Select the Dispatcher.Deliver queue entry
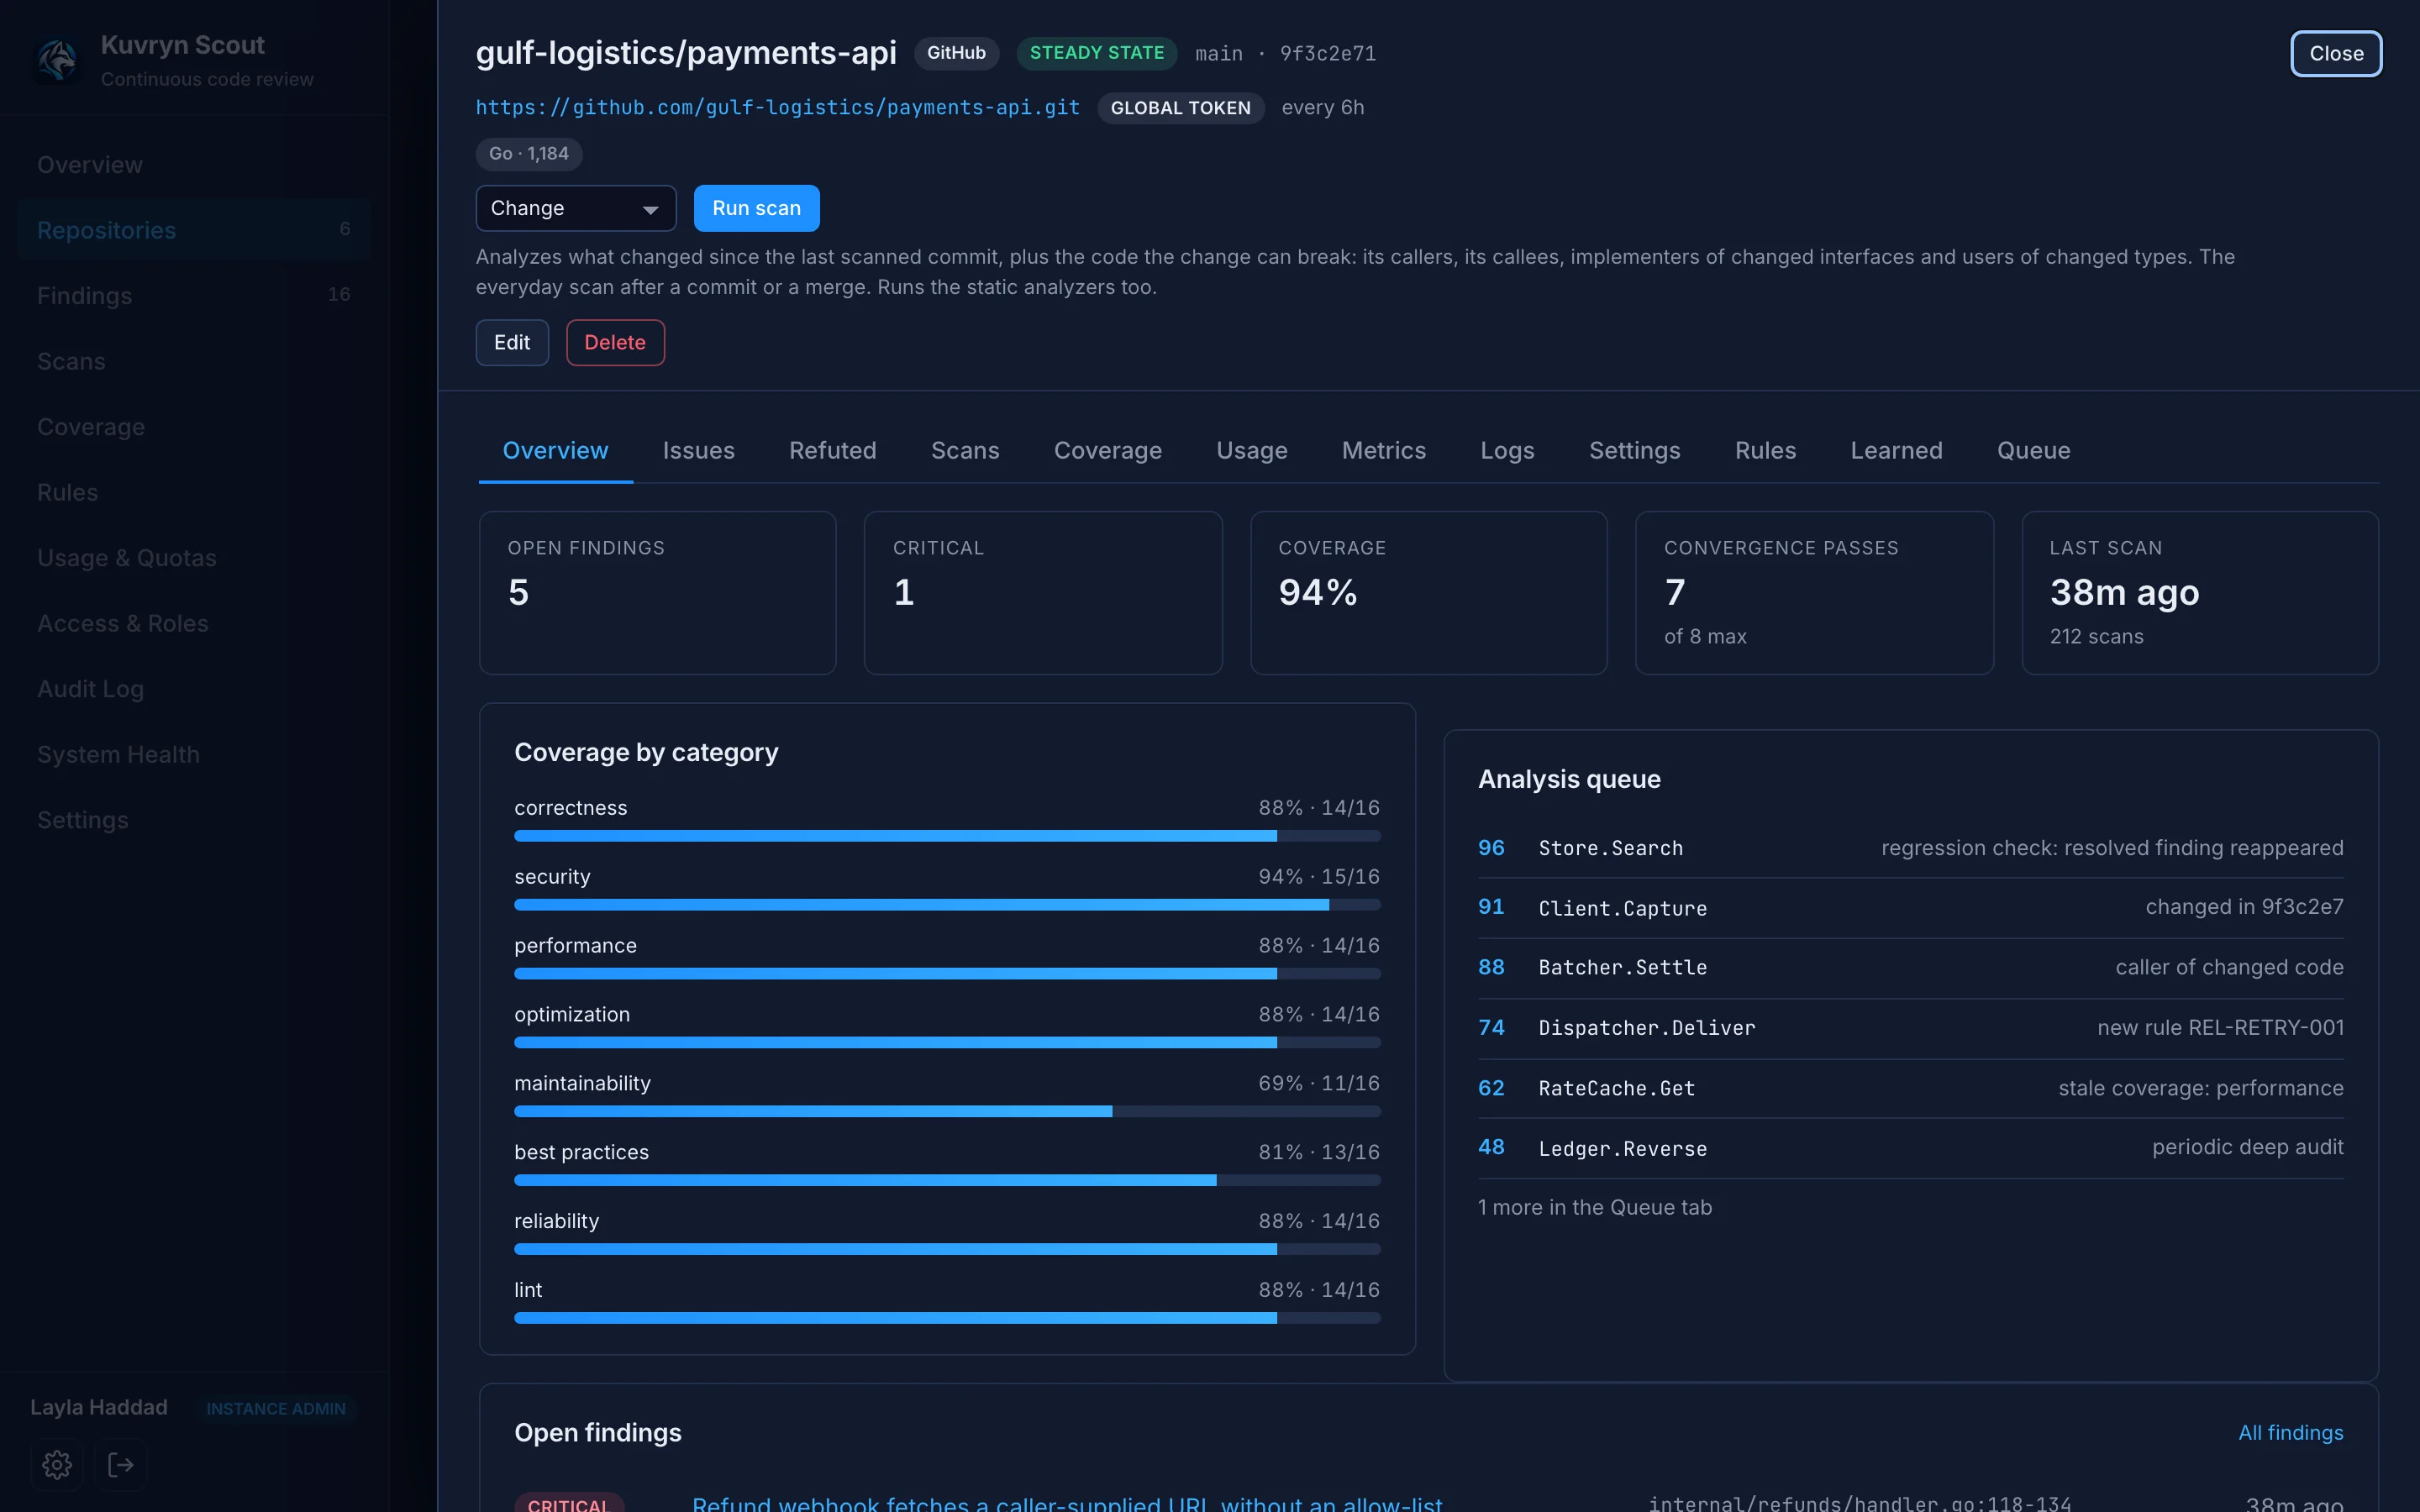Viewport: 2420px width, 1512px height. point(1910,1028)
